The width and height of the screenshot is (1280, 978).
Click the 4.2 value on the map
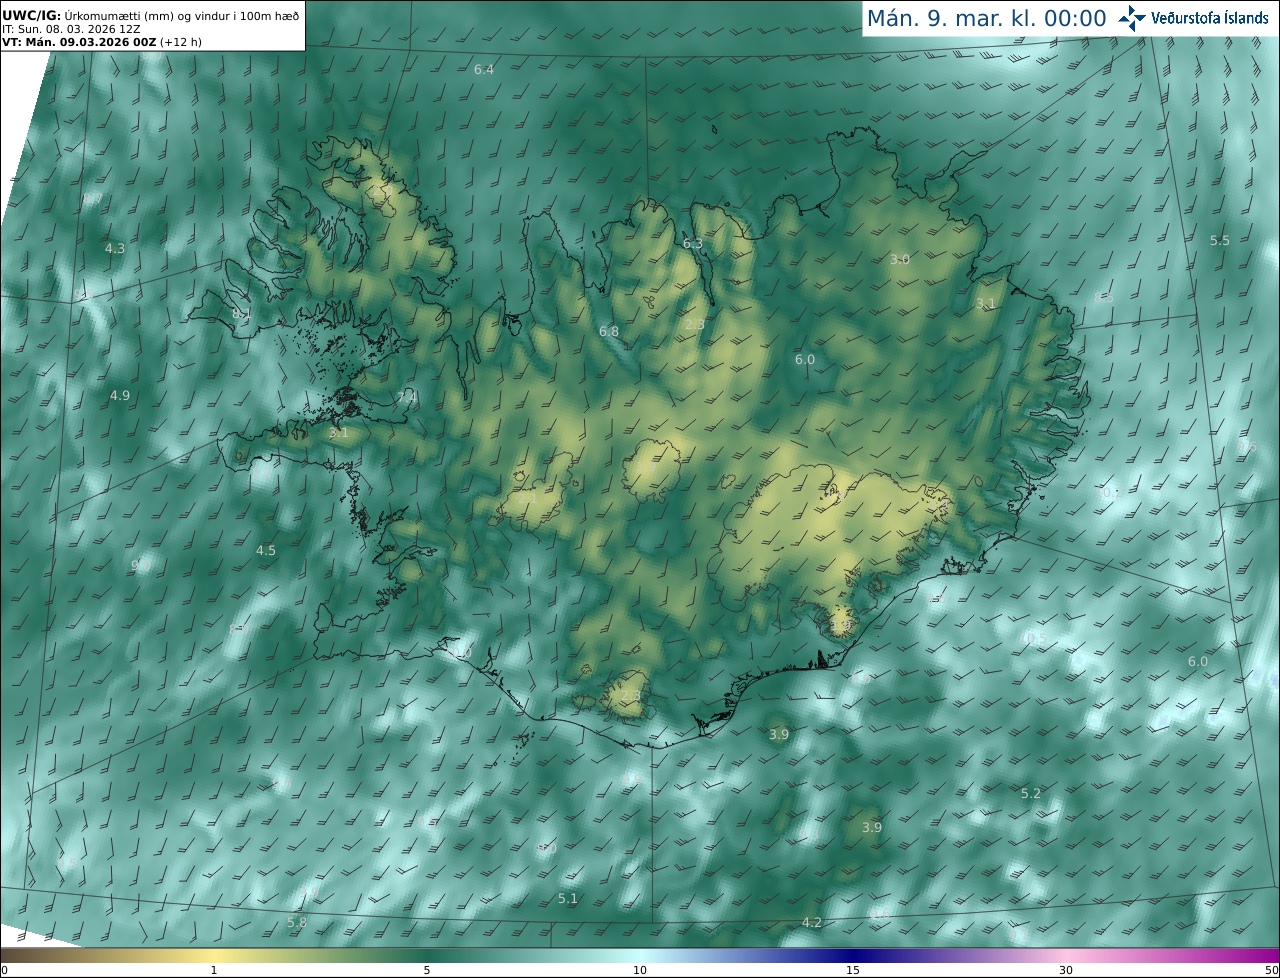812,922
